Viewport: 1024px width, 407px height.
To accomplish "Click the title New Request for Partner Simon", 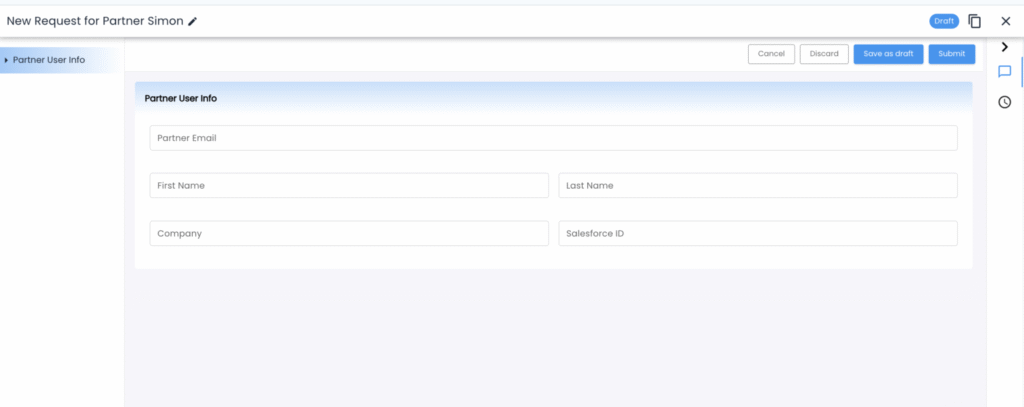I will coord(95,21).
